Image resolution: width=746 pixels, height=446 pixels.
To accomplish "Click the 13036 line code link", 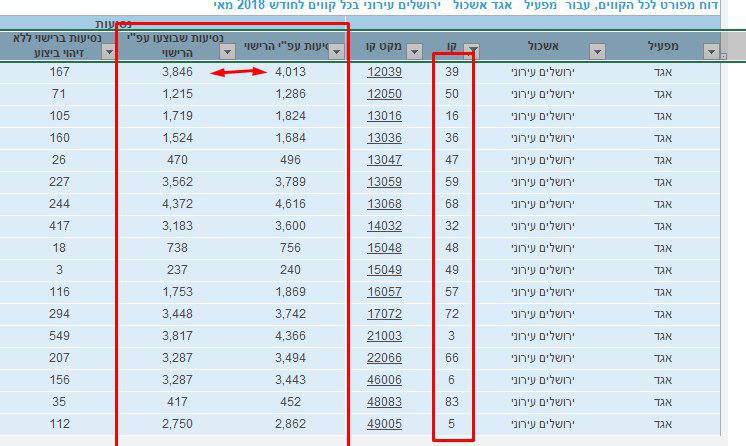I will tap(383, 137).
